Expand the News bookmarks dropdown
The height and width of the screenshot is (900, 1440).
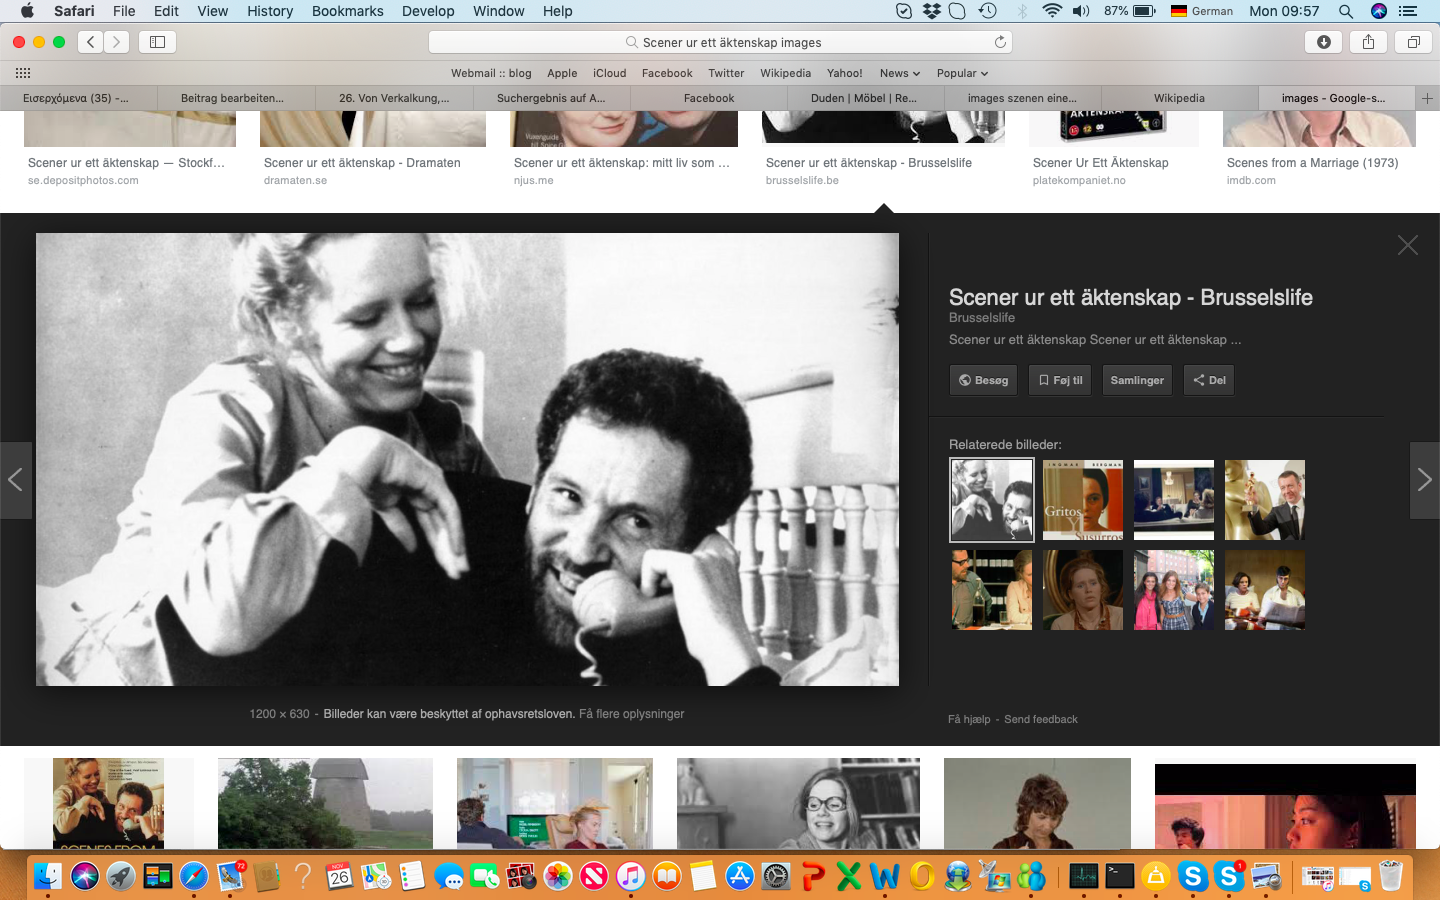pyautogui.click(x=900, y=73)
